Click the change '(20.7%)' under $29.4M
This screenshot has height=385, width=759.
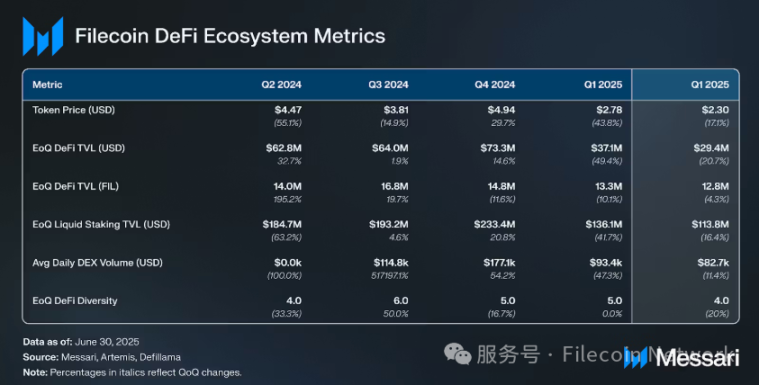pyautogui.click(x=714, y=161)
